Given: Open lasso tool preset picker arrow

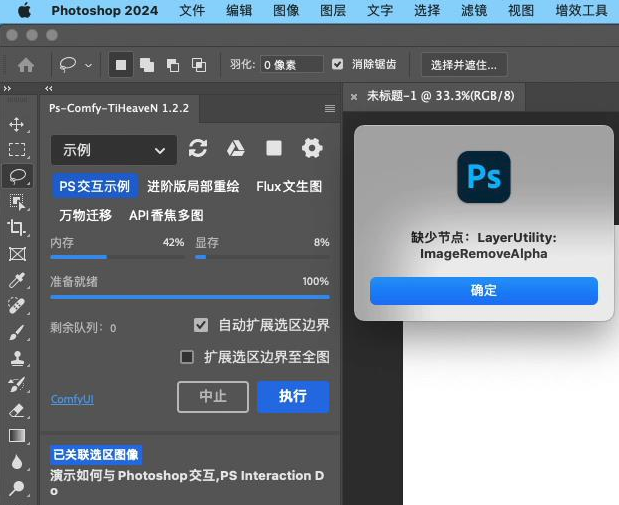Looking at the screenshot, I should click(x=88, y=66).
